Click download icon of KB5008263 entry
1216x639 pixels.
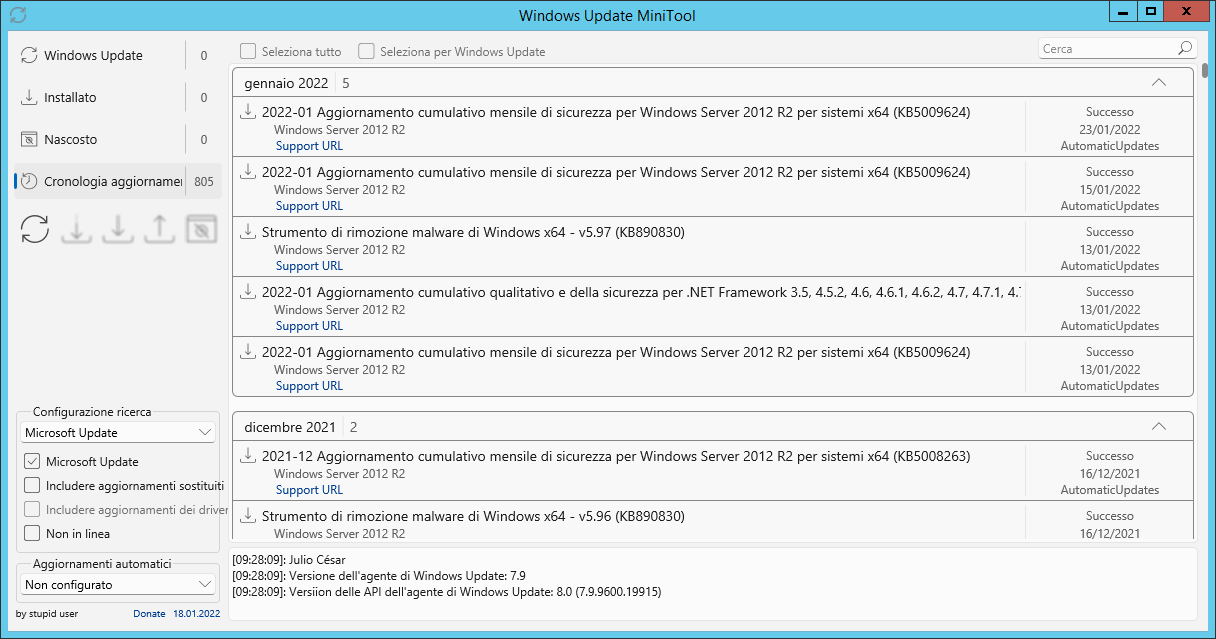point(248,456)
